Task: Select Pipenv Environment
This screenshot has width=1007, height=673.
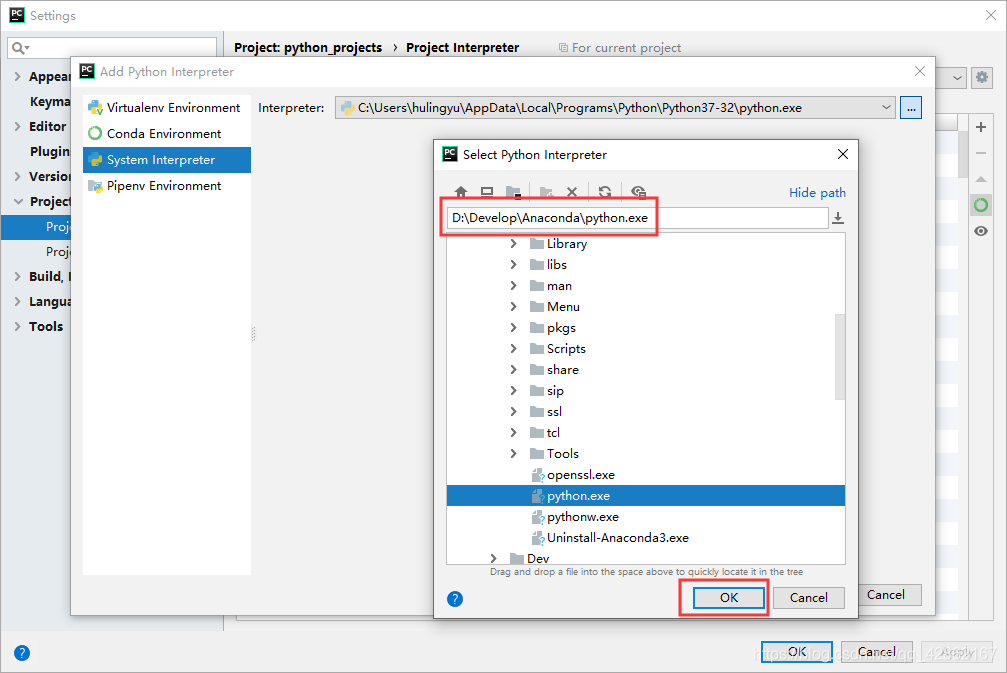Action: pyautogui.click(x=167, y=186)
